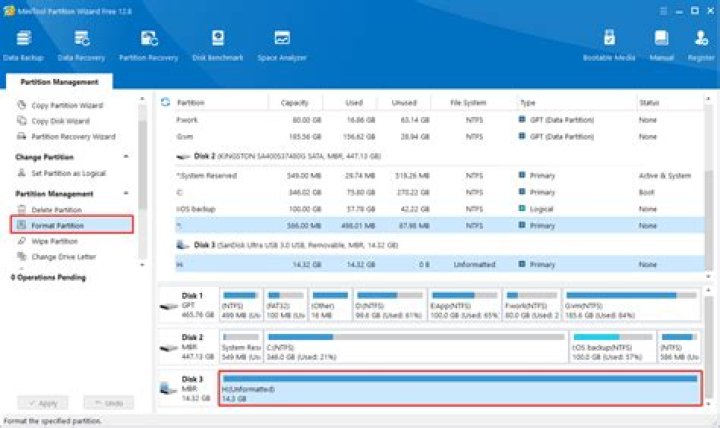
Task: Sort by the Capacity column header
Action: tap(294, 102)
